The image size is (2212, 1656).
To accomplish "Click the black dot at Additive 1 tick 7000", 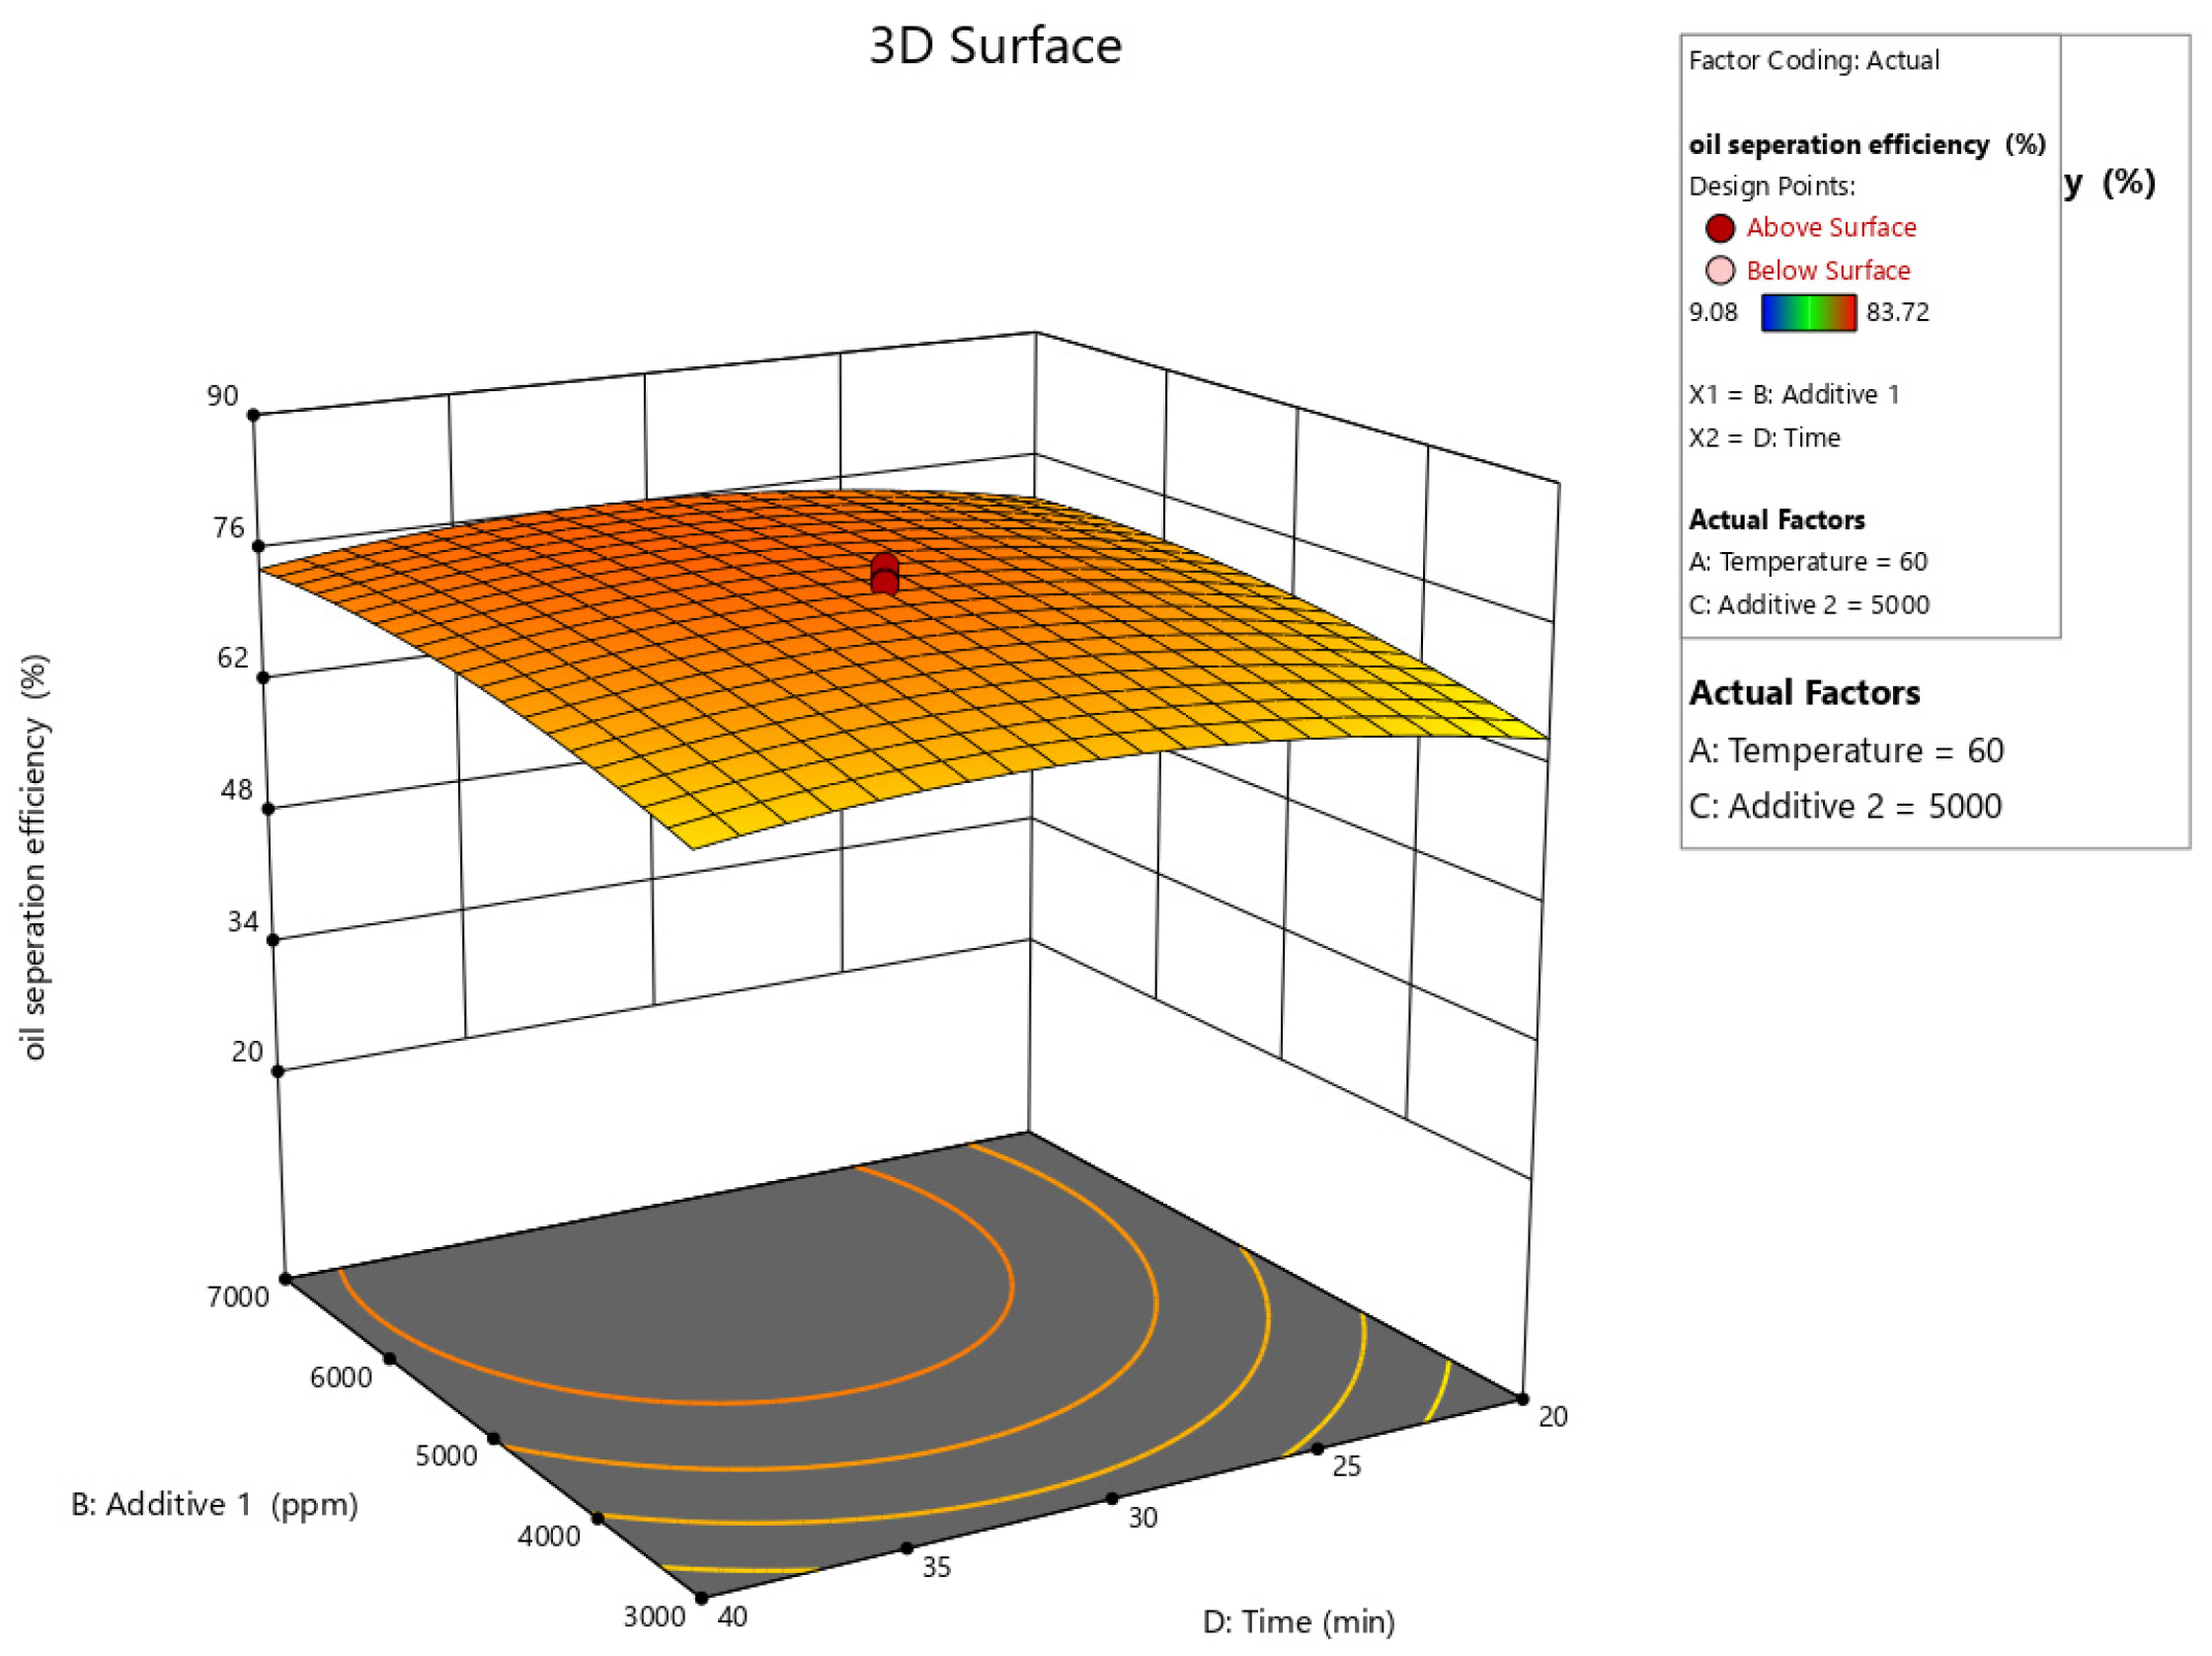I will [286, 1278].
